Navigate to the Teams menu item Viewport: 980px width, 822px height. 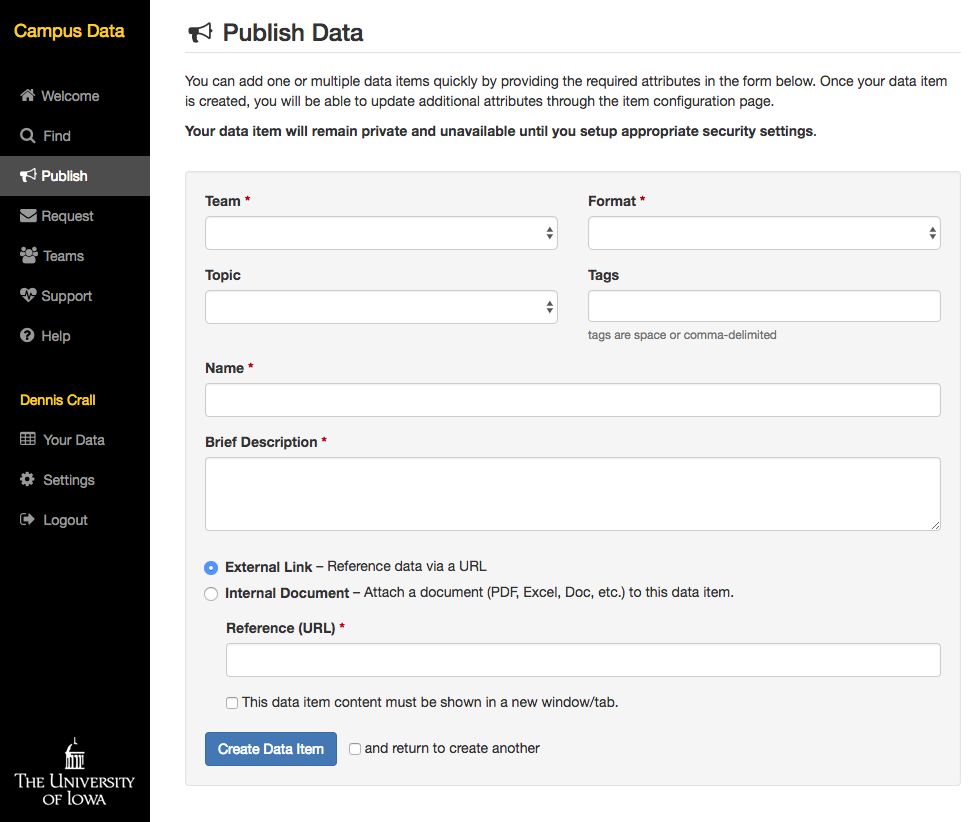63,256
